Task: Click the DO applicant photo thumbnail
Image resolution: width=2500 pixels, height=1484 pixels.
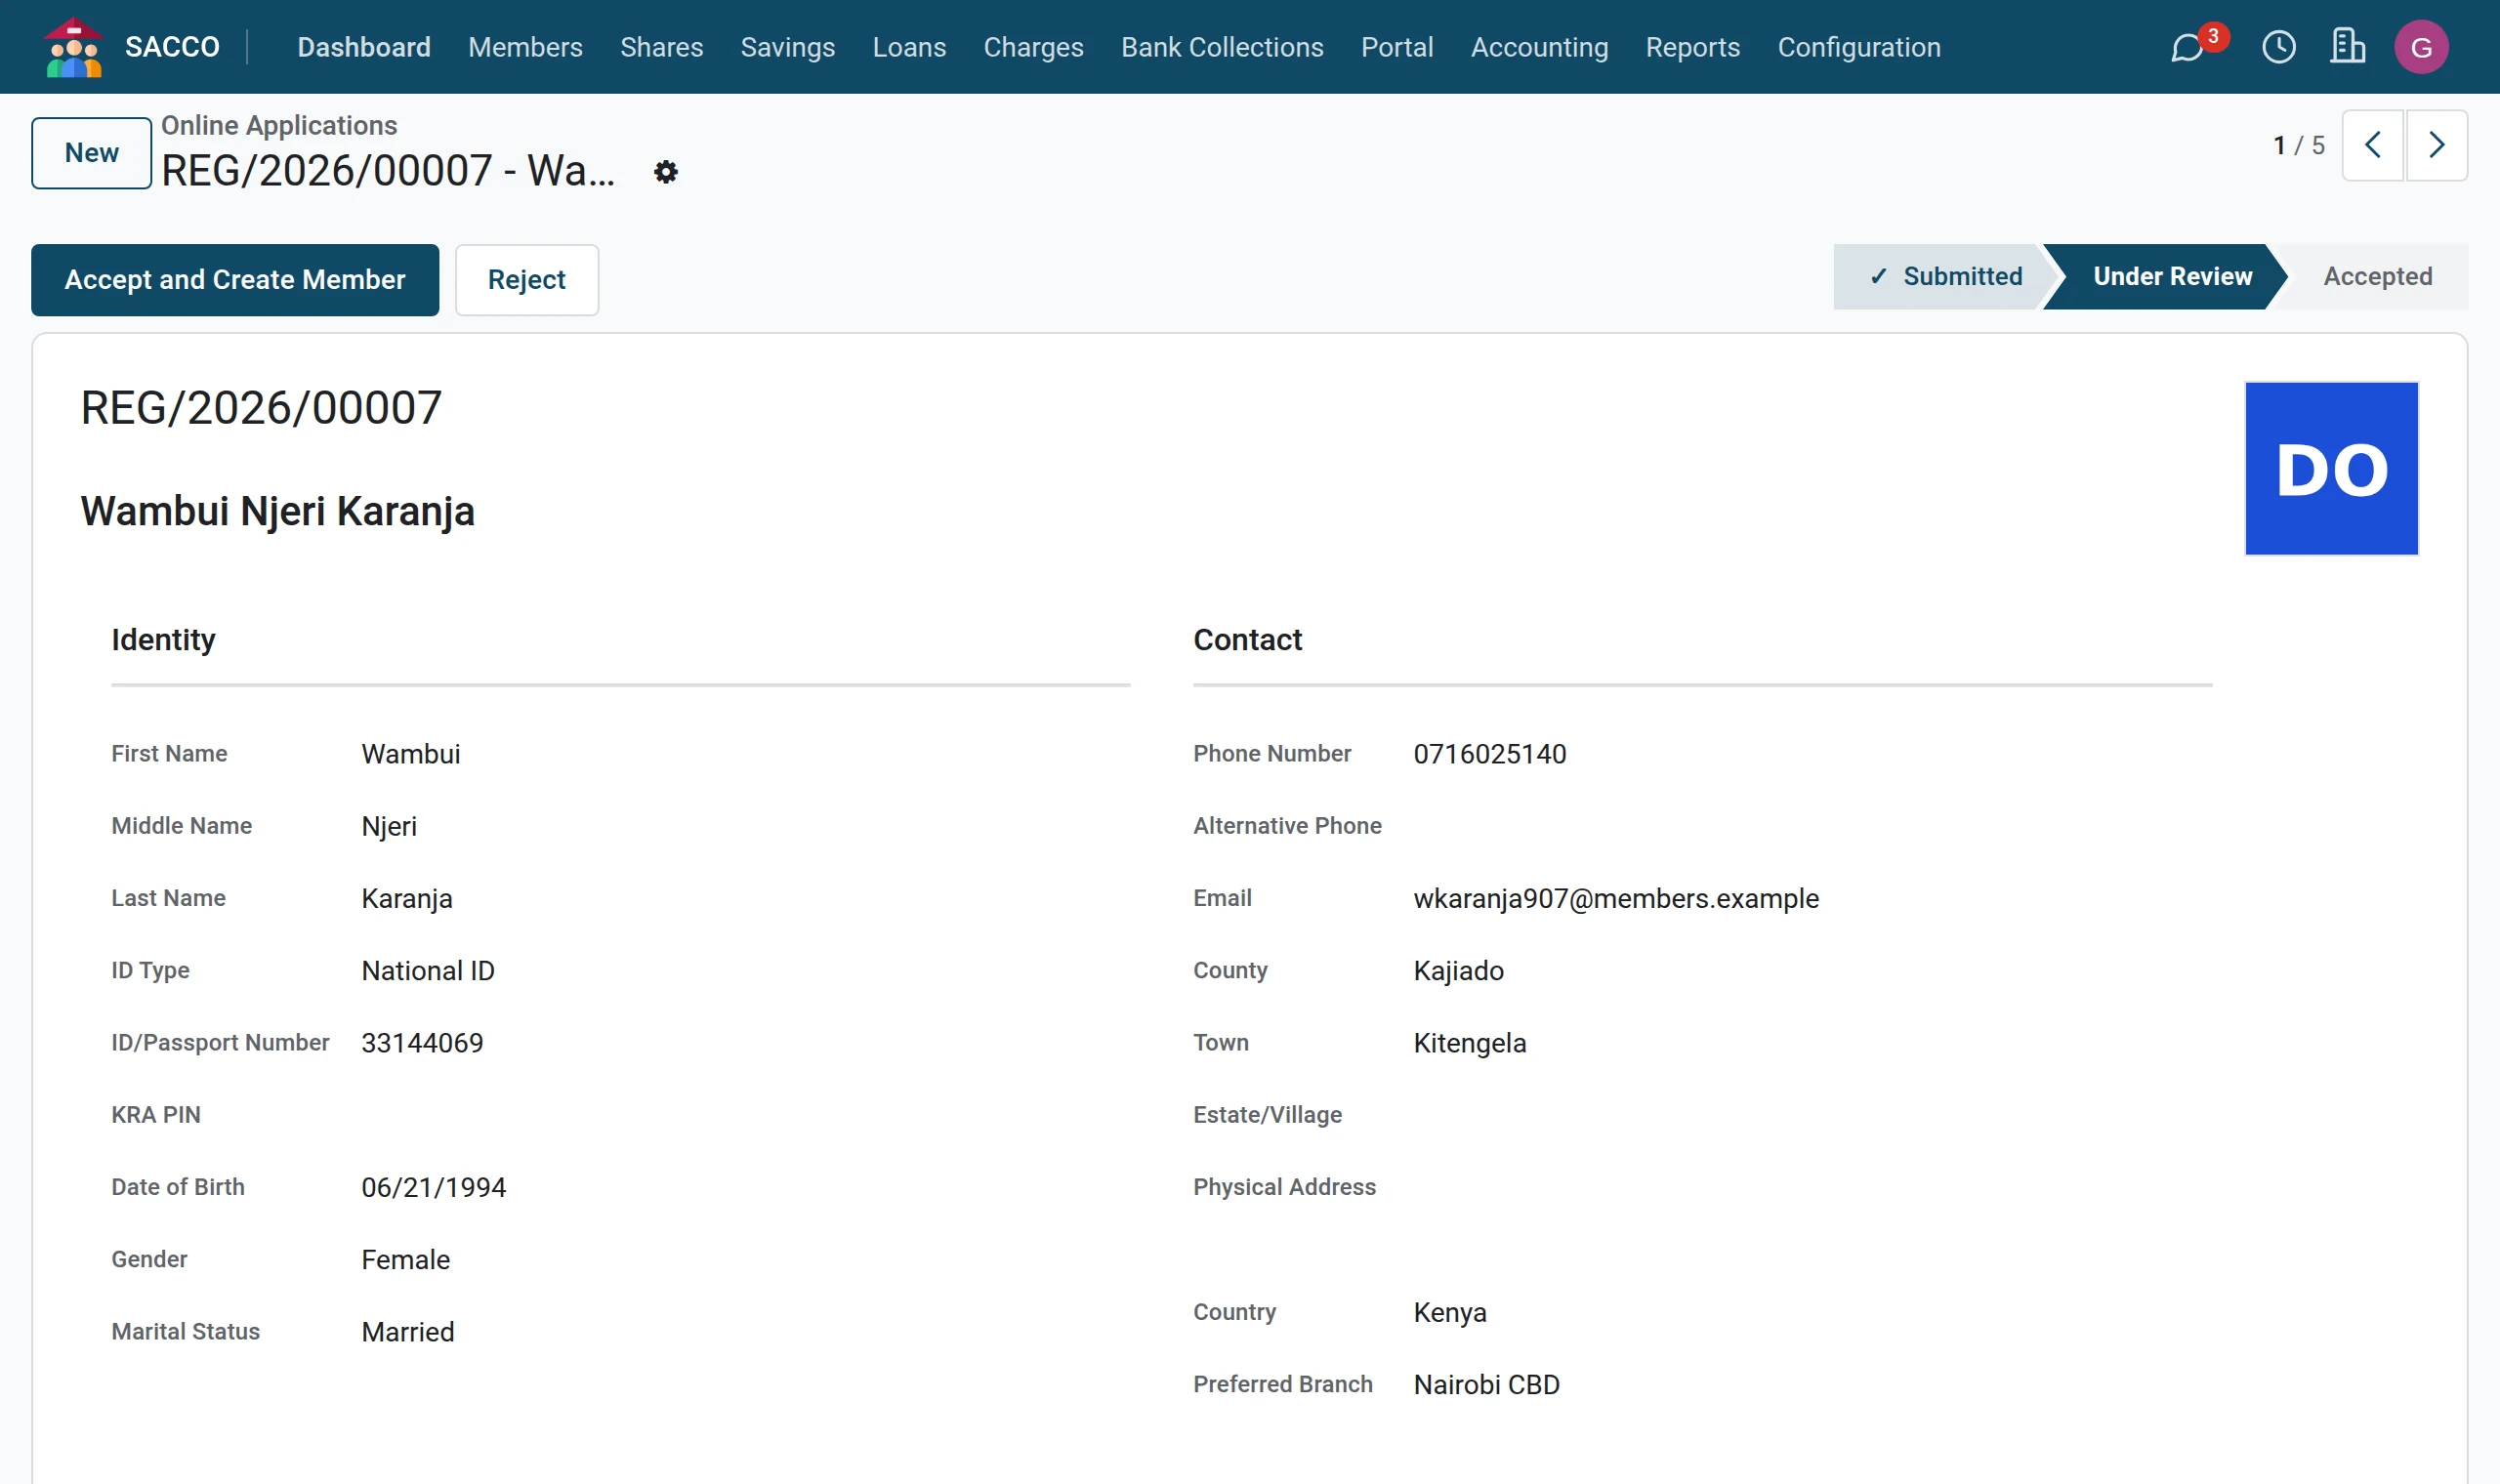Action: (2331, 468)
